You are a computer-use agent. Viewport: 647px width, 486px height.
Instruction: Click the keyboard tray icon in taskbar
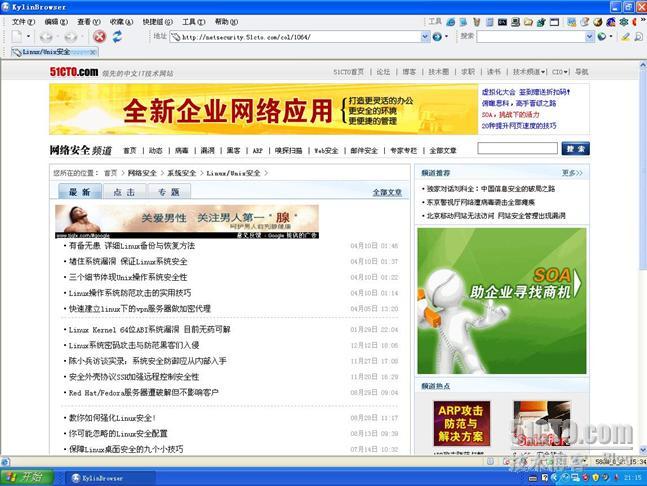click(x=533, y=478)
